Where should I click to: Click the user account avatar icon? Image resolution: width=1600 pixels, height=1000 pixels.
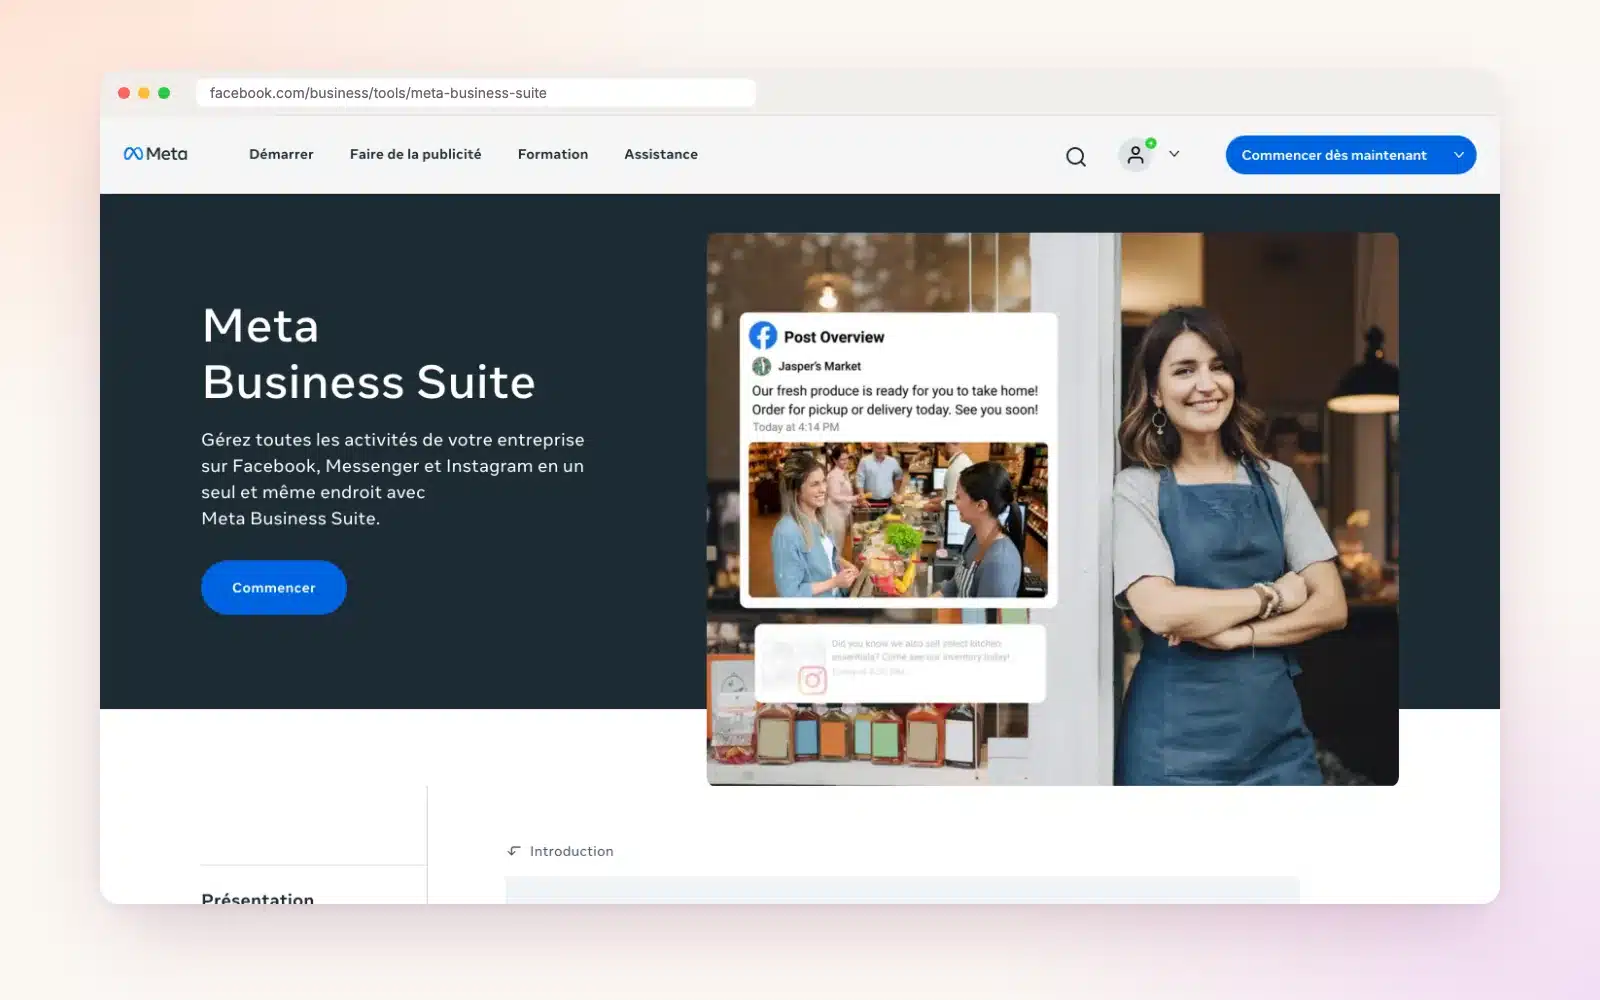1135,155
